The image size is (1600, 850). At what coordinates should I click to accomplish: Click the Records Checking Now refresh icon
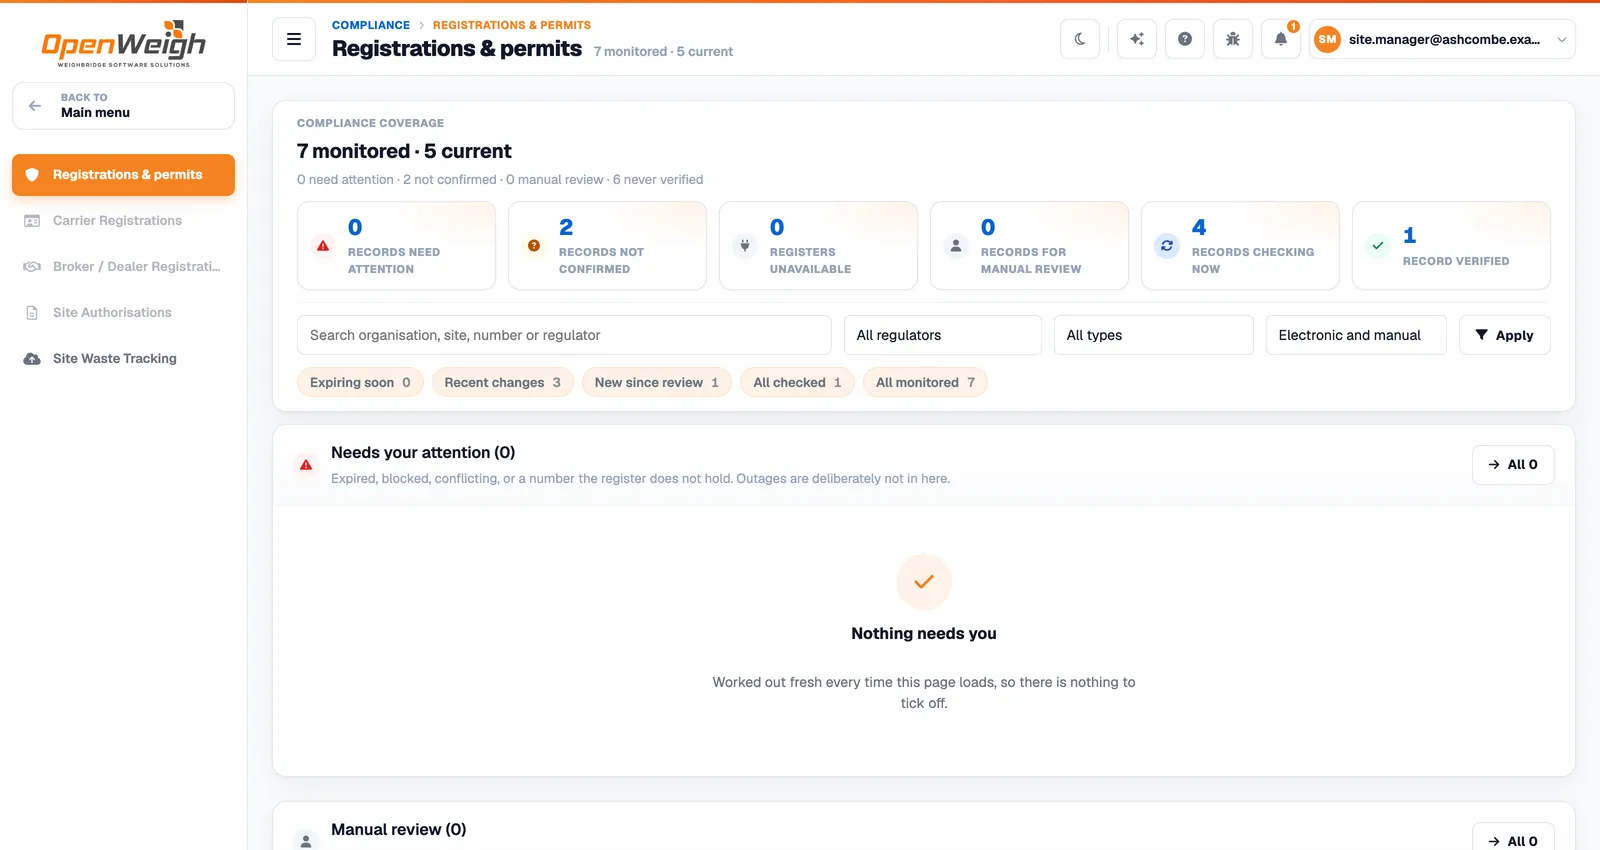point(1167,246)
